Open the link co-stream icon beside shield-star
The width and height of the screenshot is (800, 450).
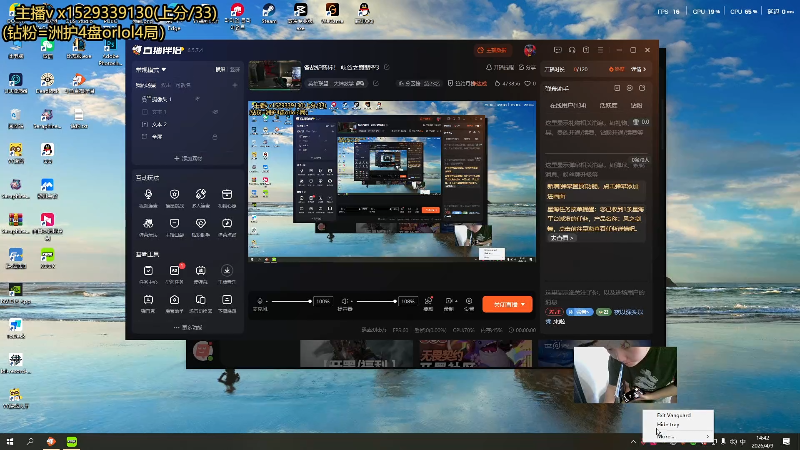(201, 194)
